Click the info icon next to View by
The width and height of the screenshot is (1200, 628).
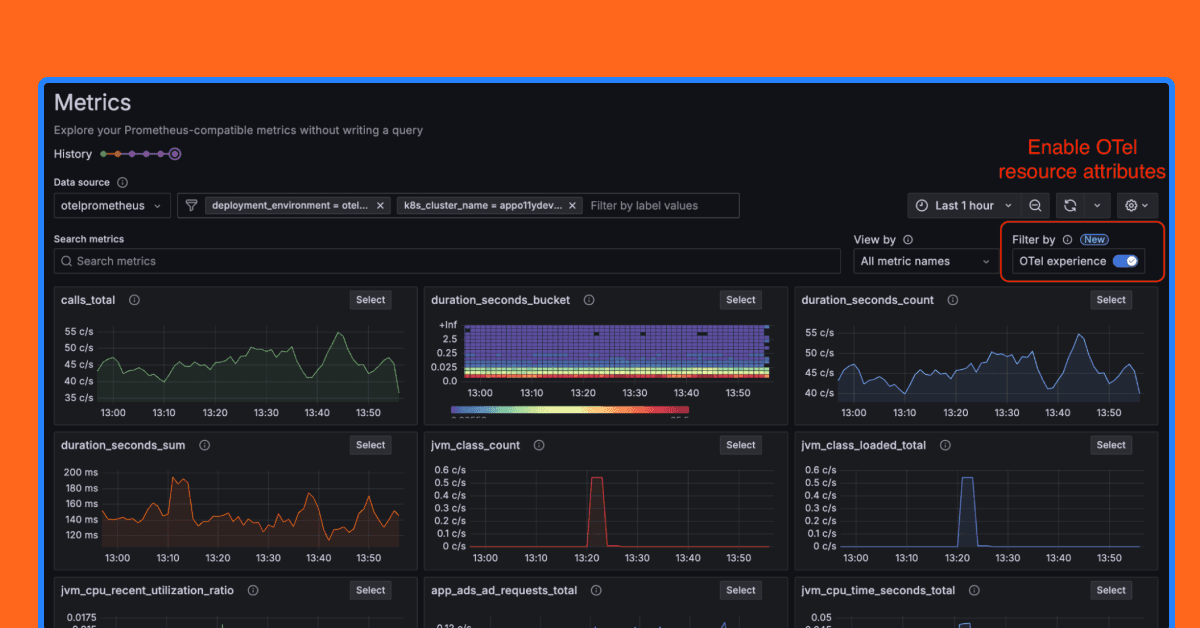coord(906,239)
